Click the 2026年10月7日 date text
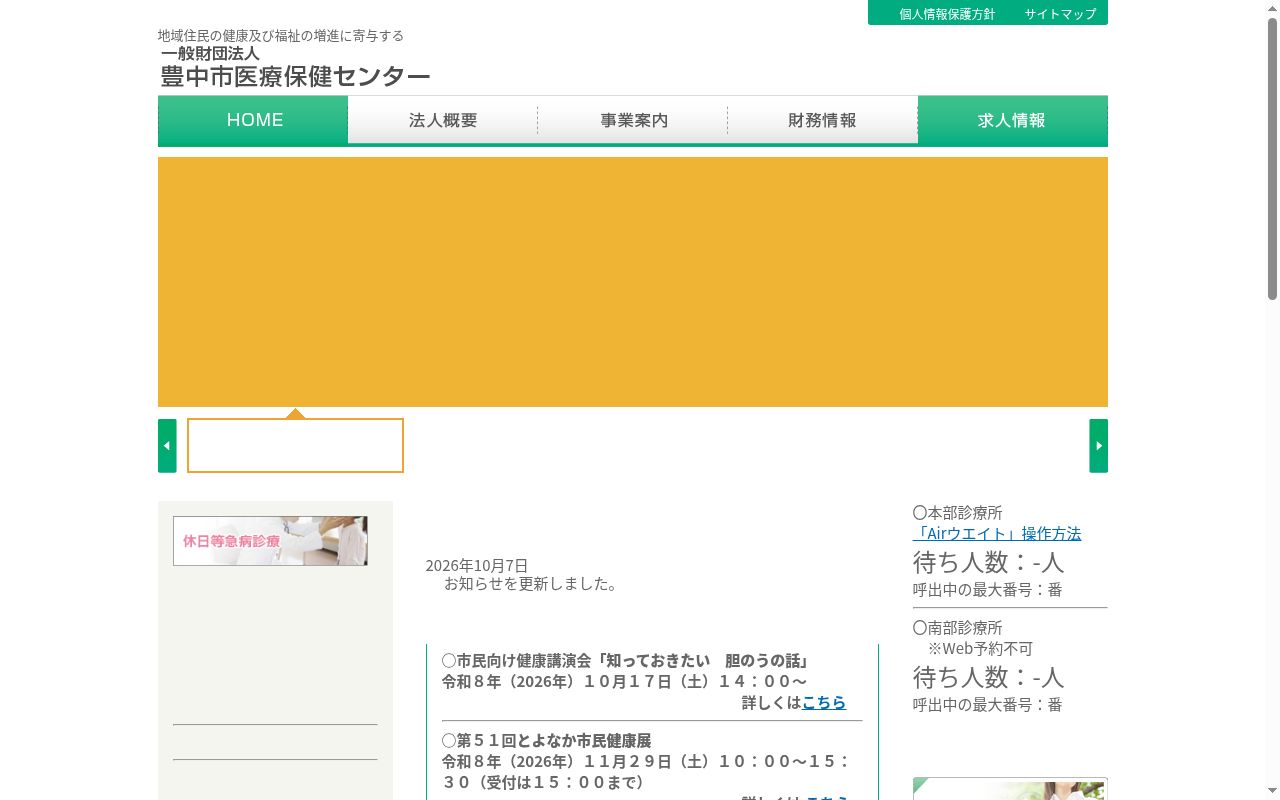This screenshot has width=1280, height=800. 477,565
